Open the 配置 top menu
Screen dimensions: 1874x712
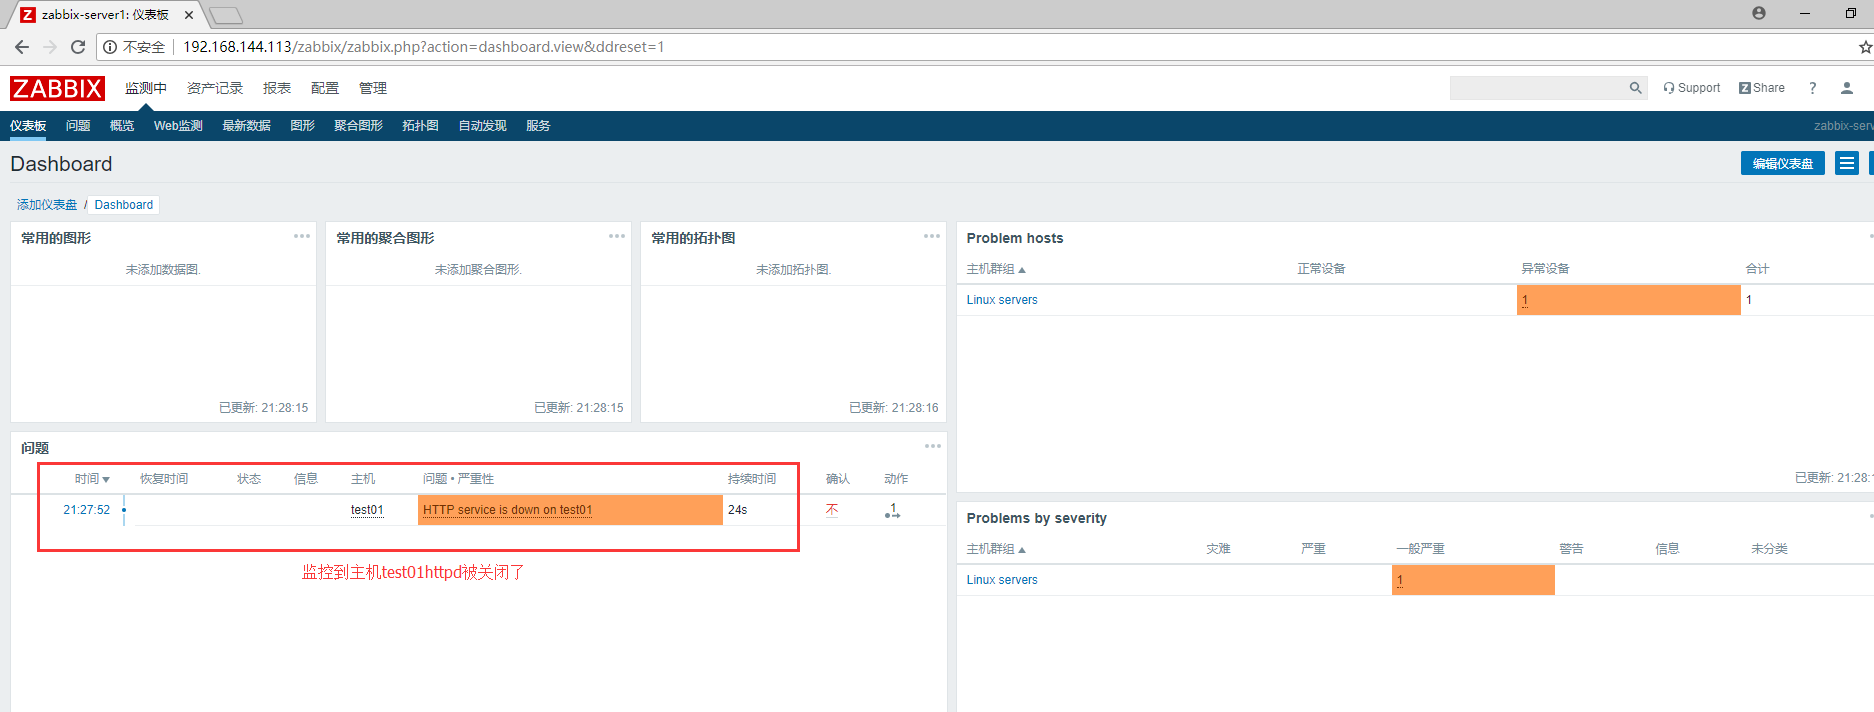(325, 88)
